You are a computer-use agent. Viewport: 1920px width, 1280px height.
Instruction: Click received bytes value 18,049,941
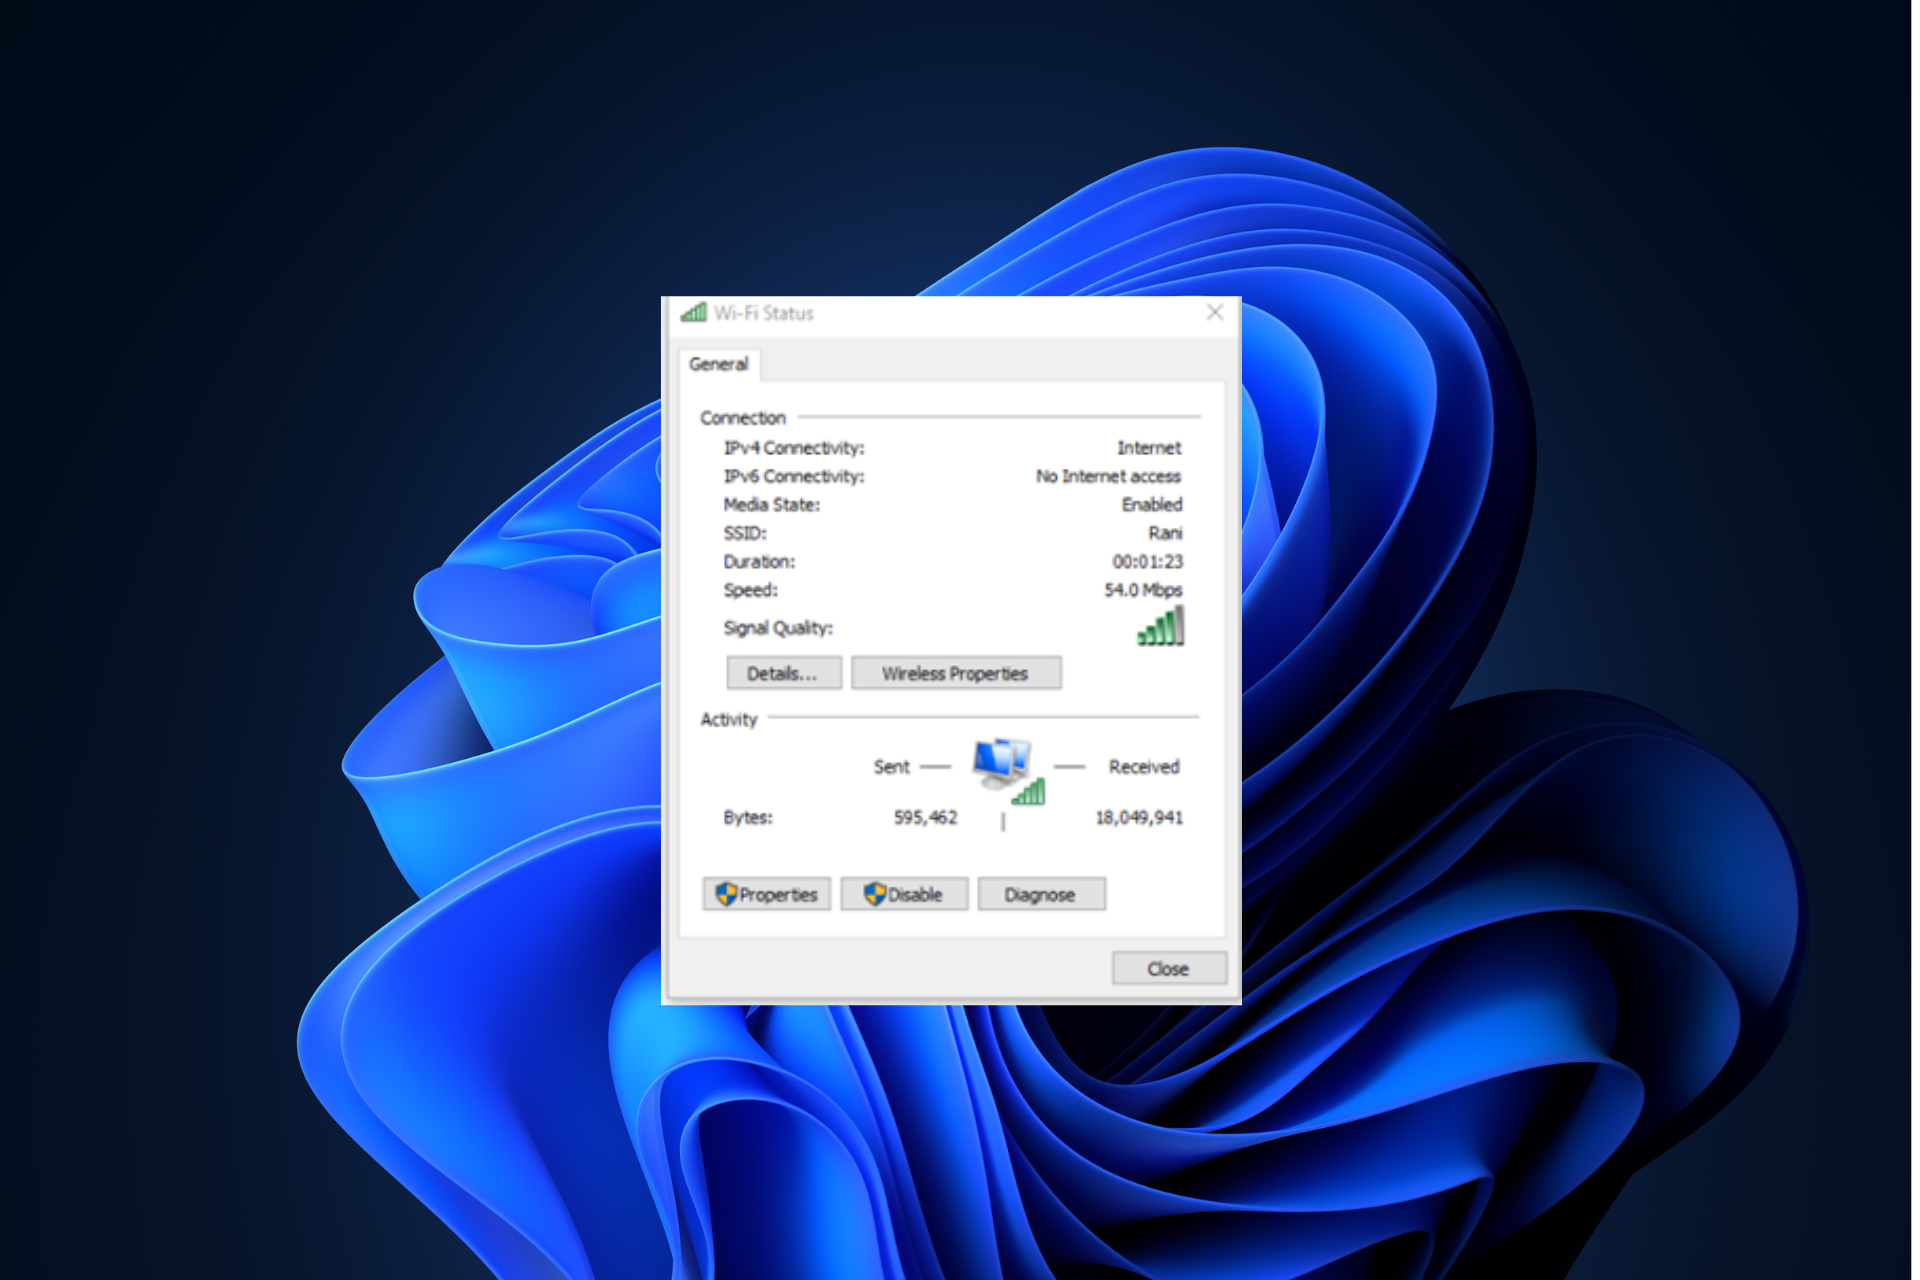(x=1139, y=817)
